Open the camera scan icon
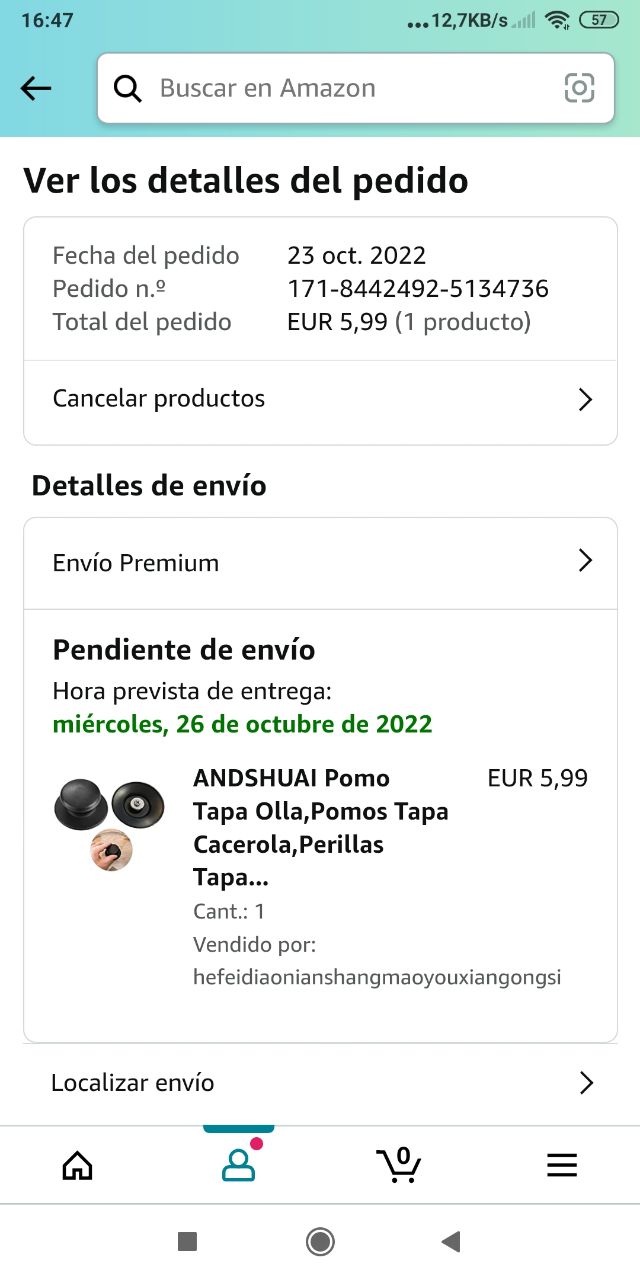The height and width of the screenshot is (1280, 640). coord(579,89)
